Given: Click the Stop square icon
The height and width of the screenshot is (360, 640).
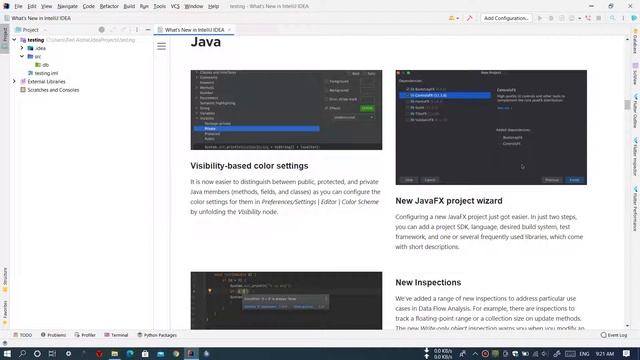Looking at the screenshot, I should (599, 18).
